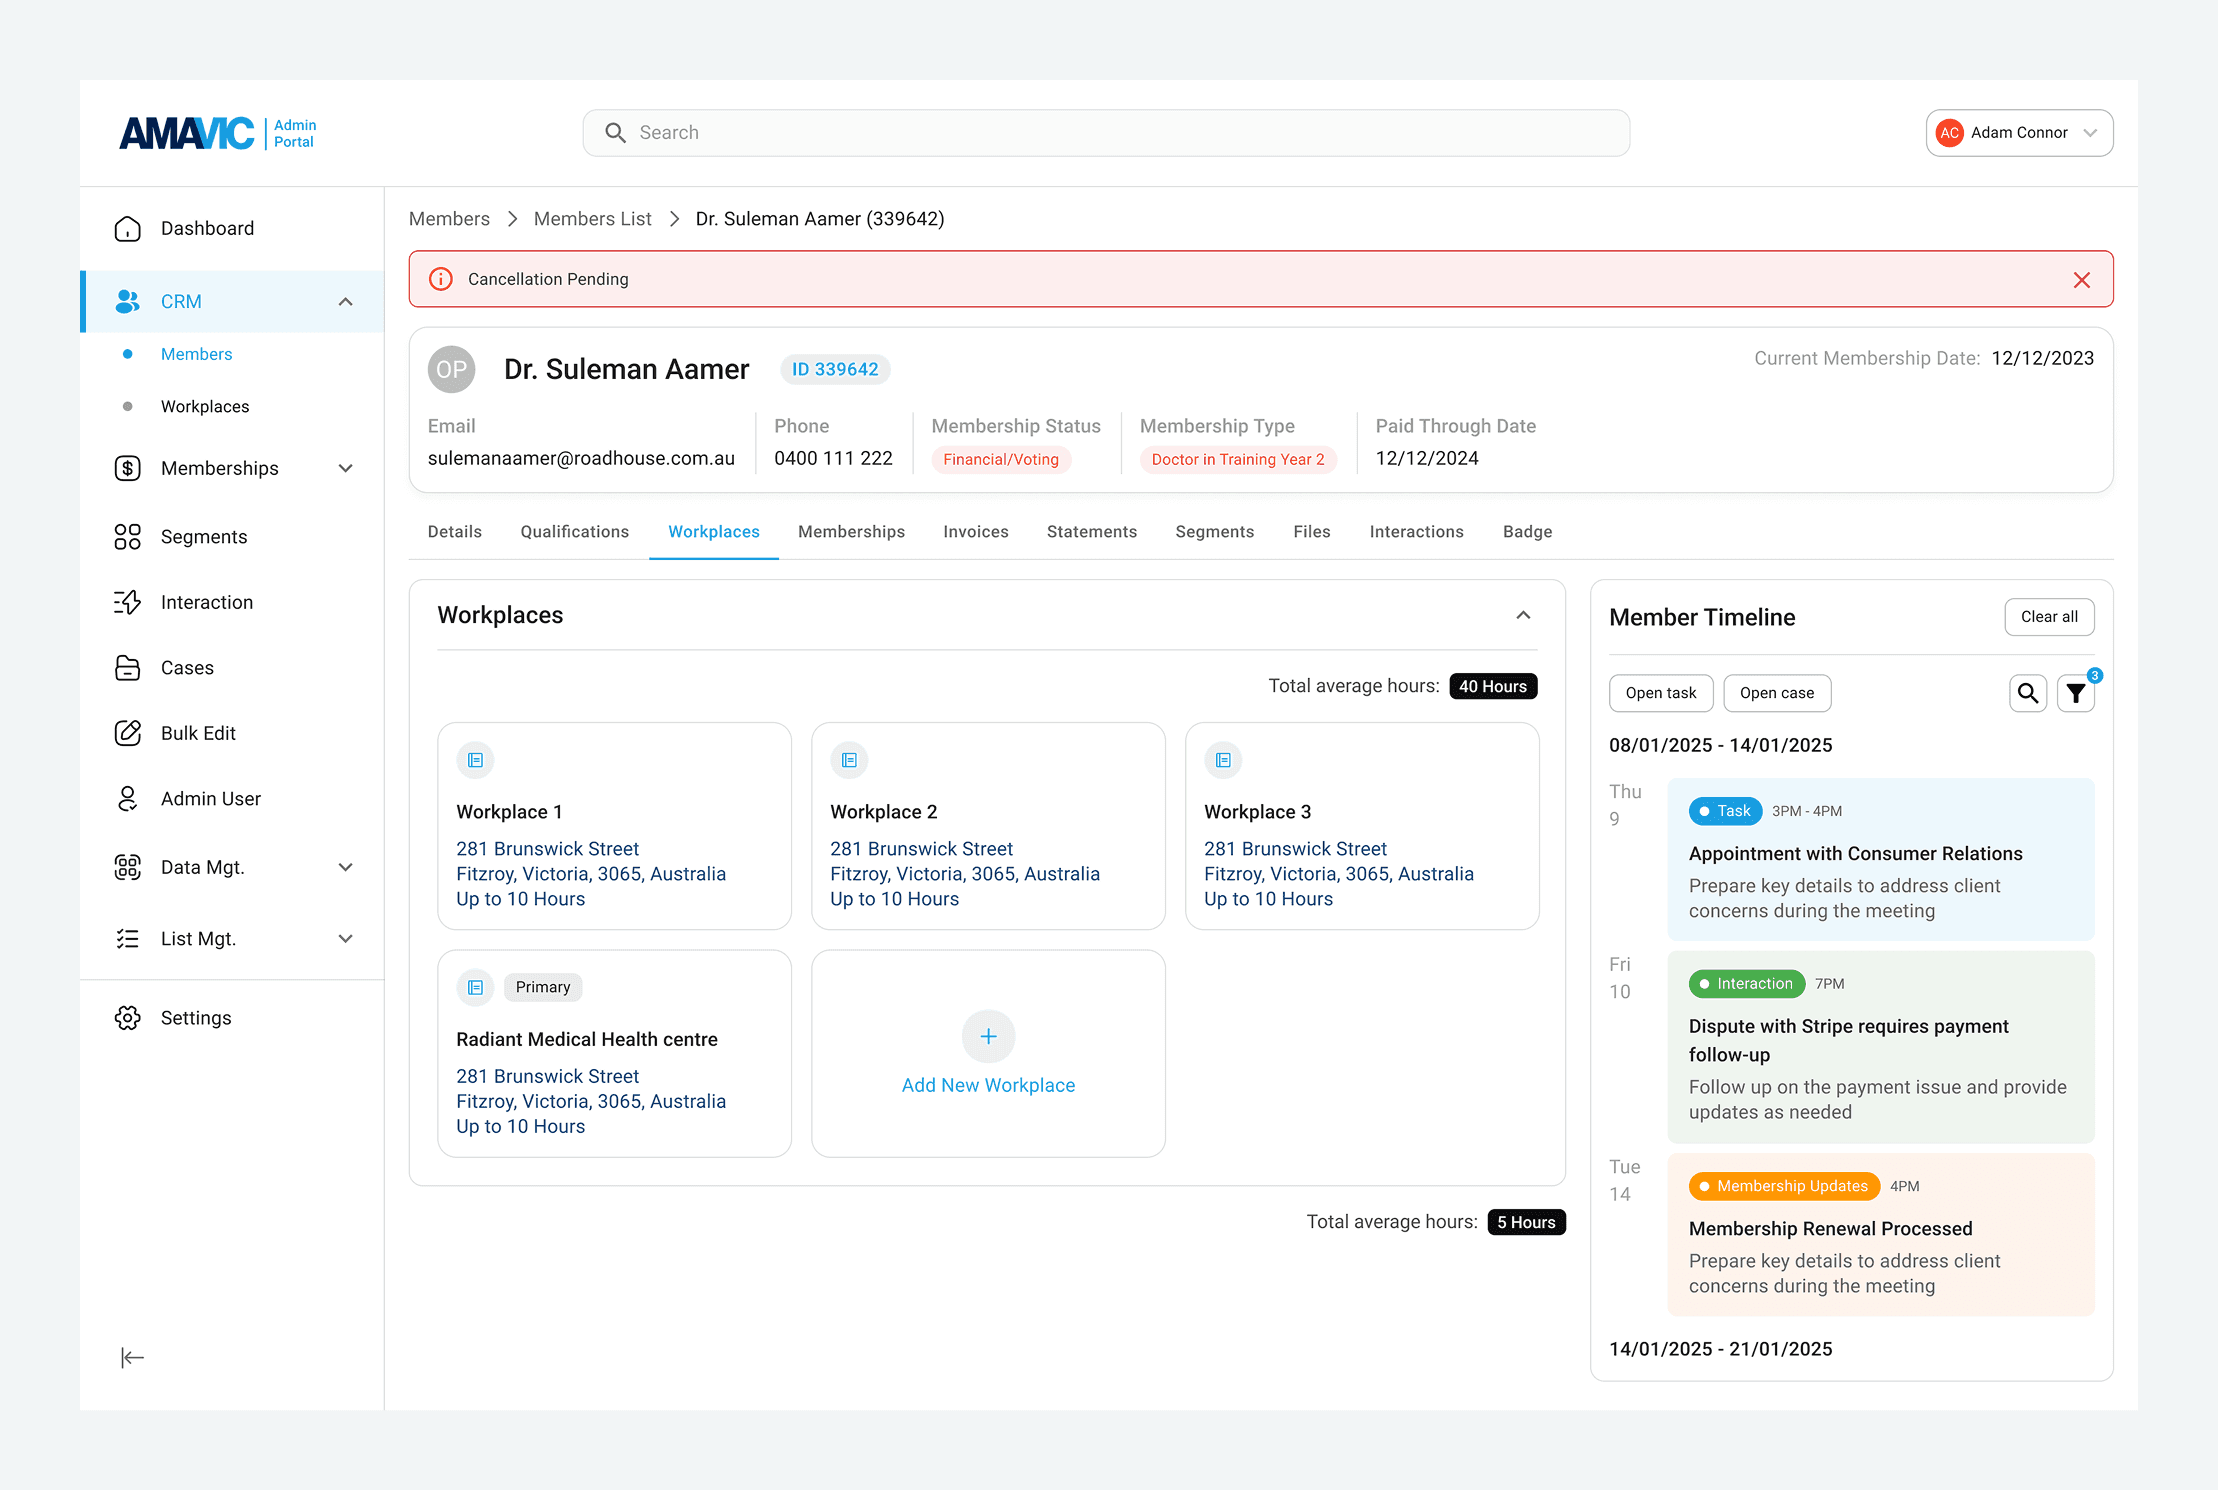The image size is (2218, 1490).
Task: Collapse sidebar using the arrow icon
Action: click(x=132, y=1357)
